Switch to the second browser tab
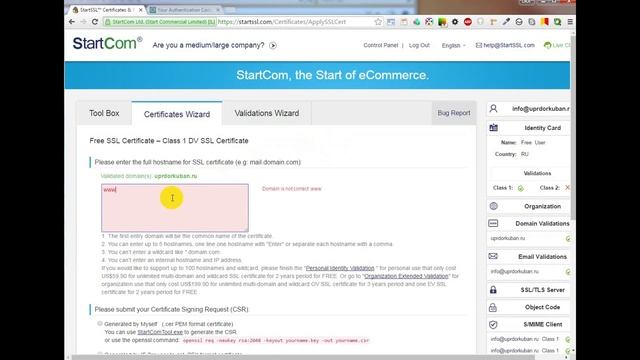The height and width of the screenshot is (360, 640). (x=184, y=9)
